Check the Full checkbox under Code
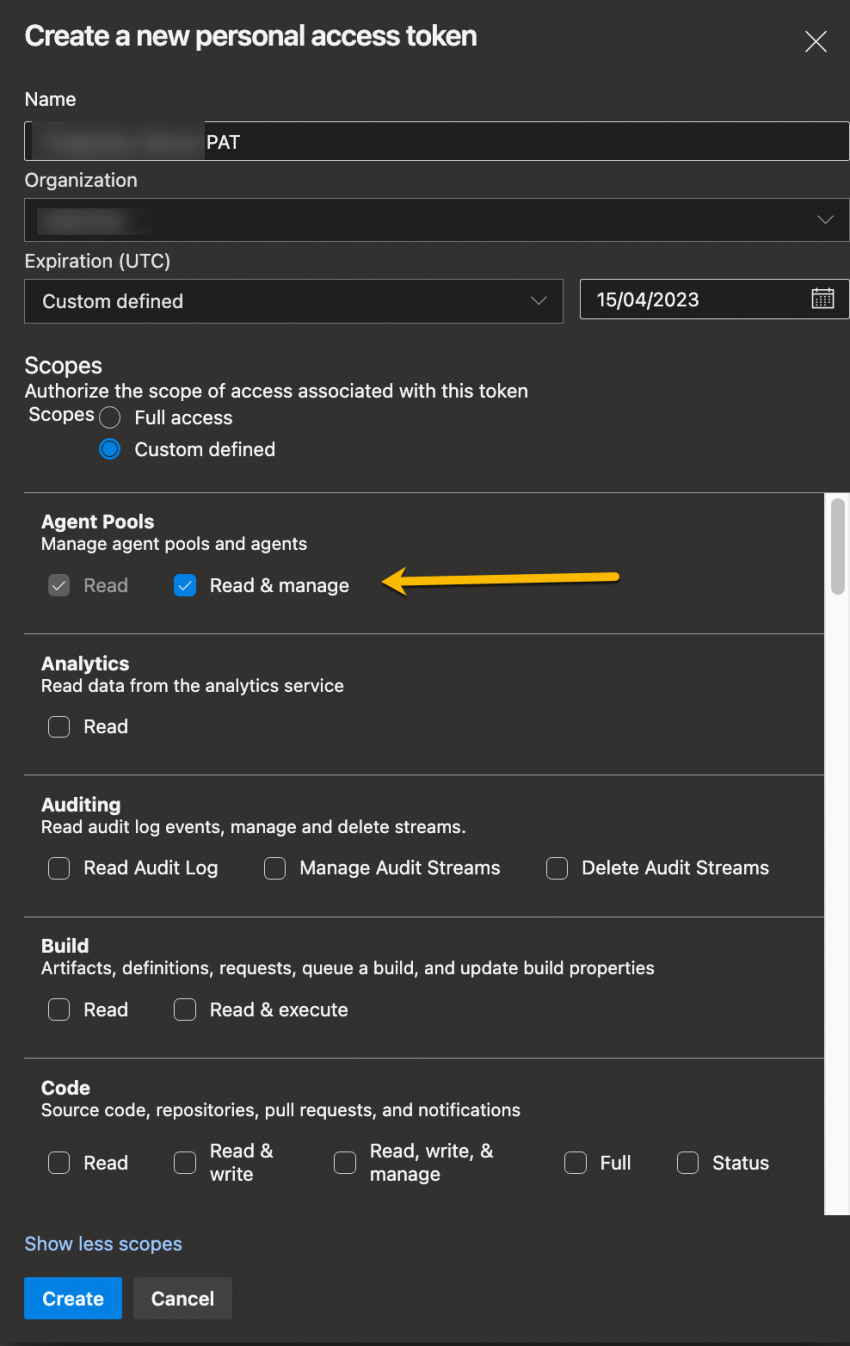 click(x=576, y=1162)
